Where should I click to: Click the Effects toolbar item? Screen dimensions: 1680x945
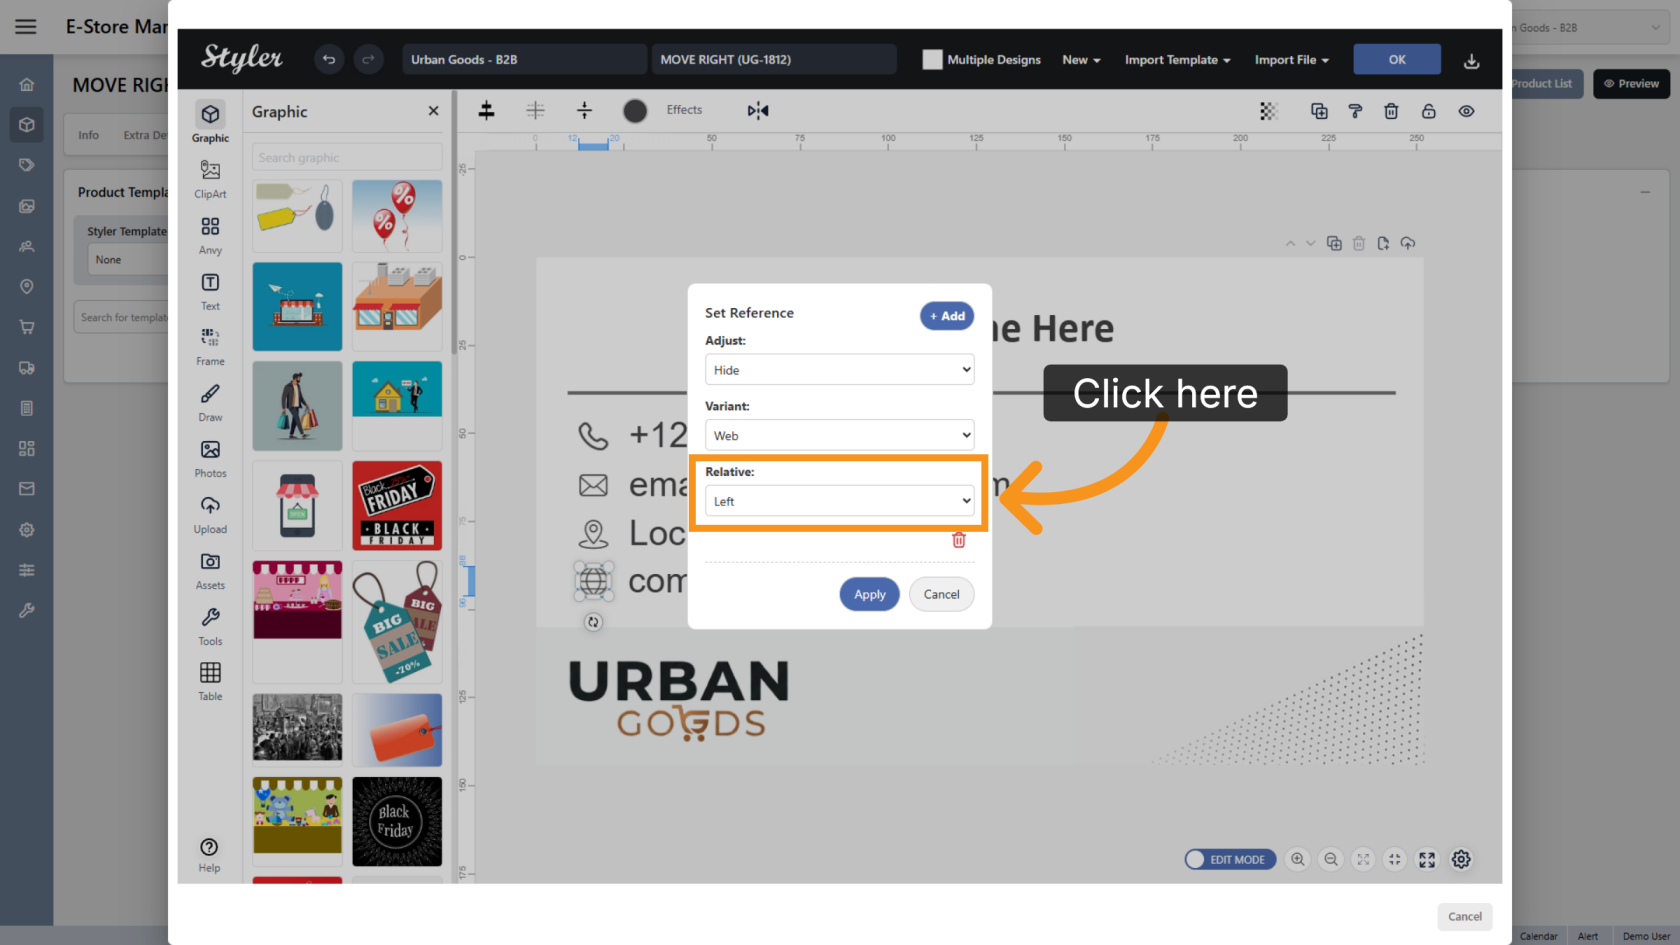point(684,110)
